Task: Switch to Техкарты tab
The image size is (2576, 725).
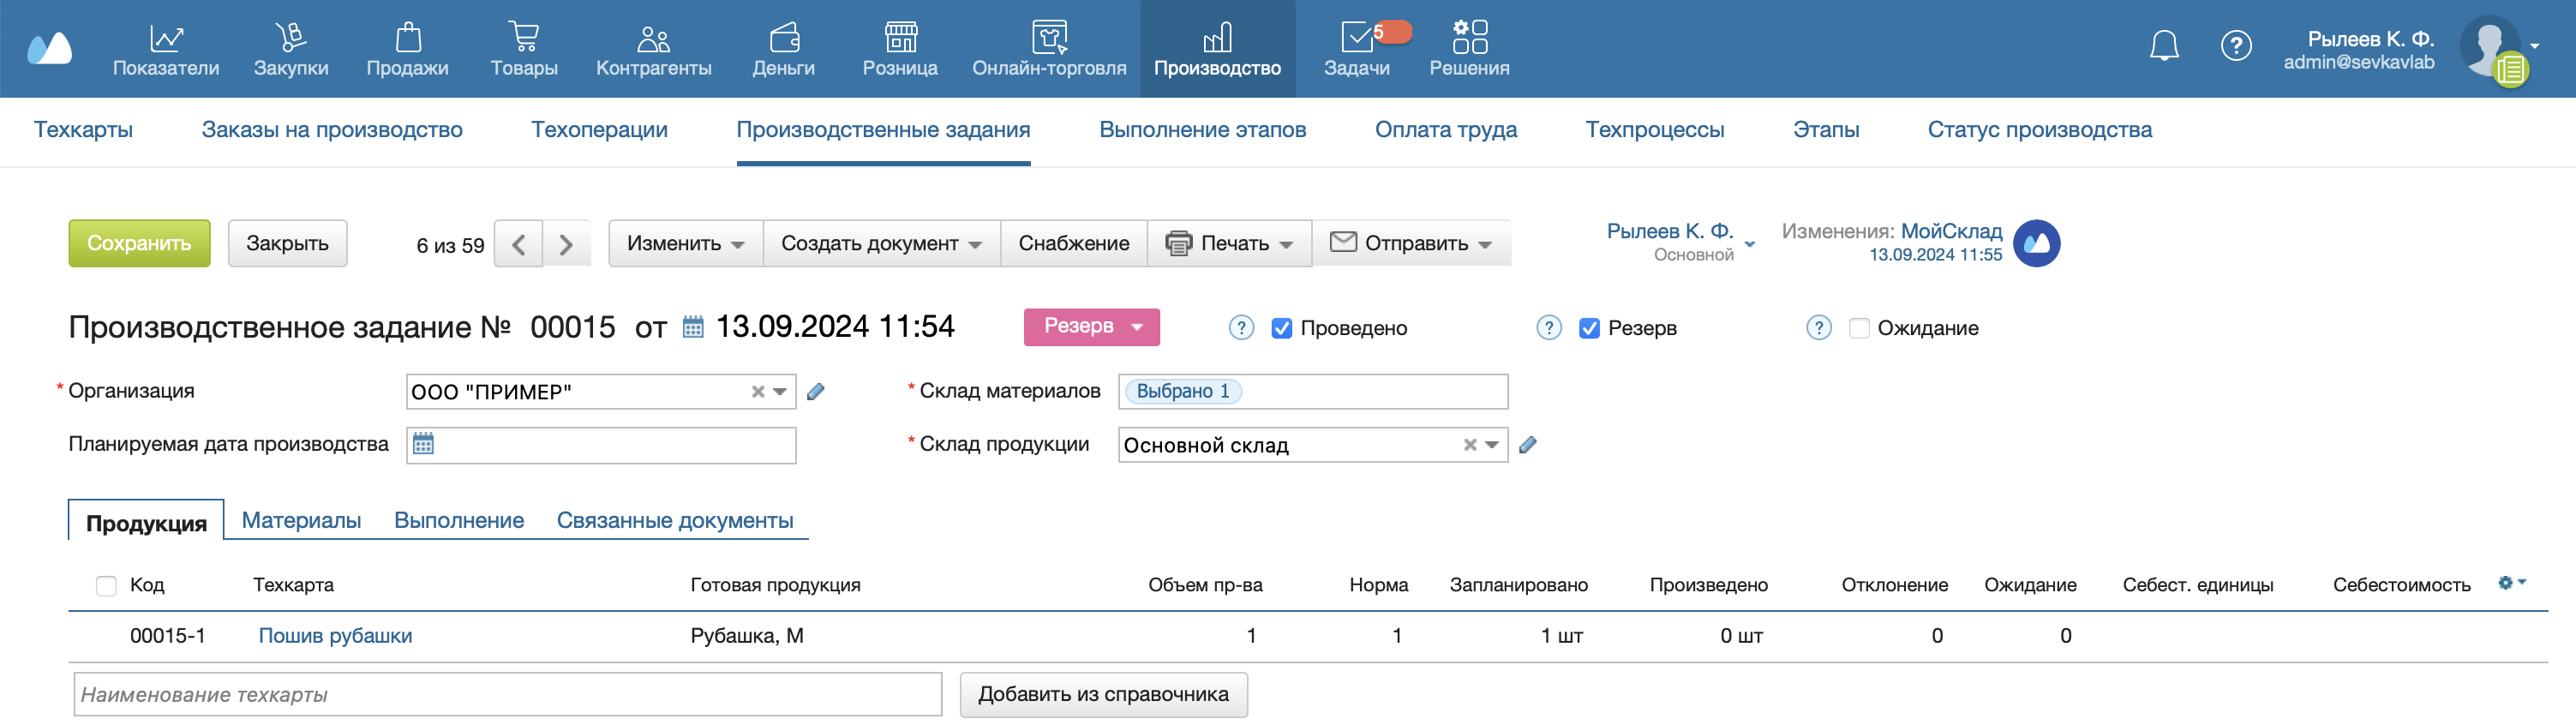Action: (x=83, y=130)
